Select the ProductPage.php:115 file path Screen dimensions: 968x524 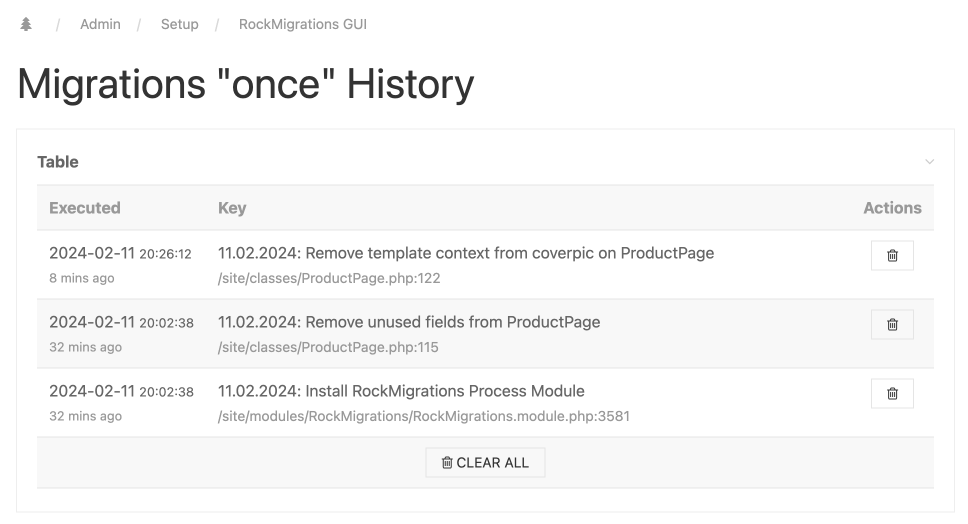click(x=328, y=348)
